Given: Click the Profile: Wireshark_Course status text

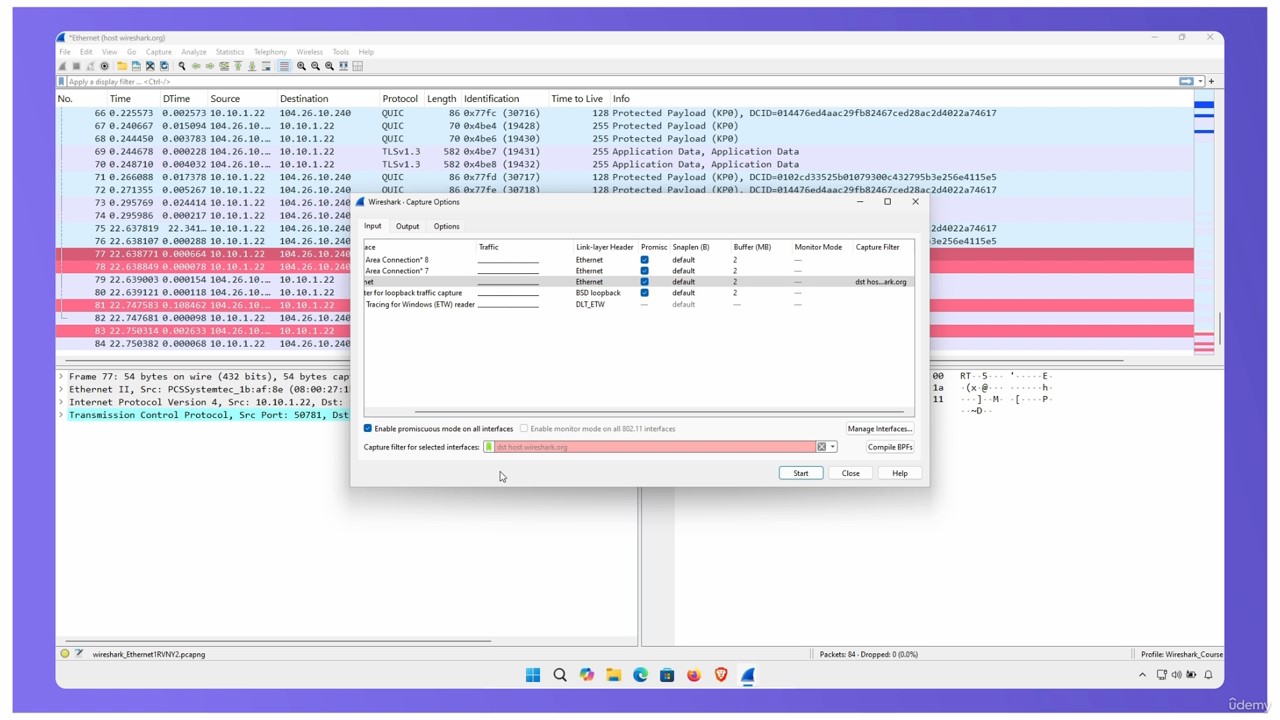Looking at the screenshot, I should (x=1182, y=654).
